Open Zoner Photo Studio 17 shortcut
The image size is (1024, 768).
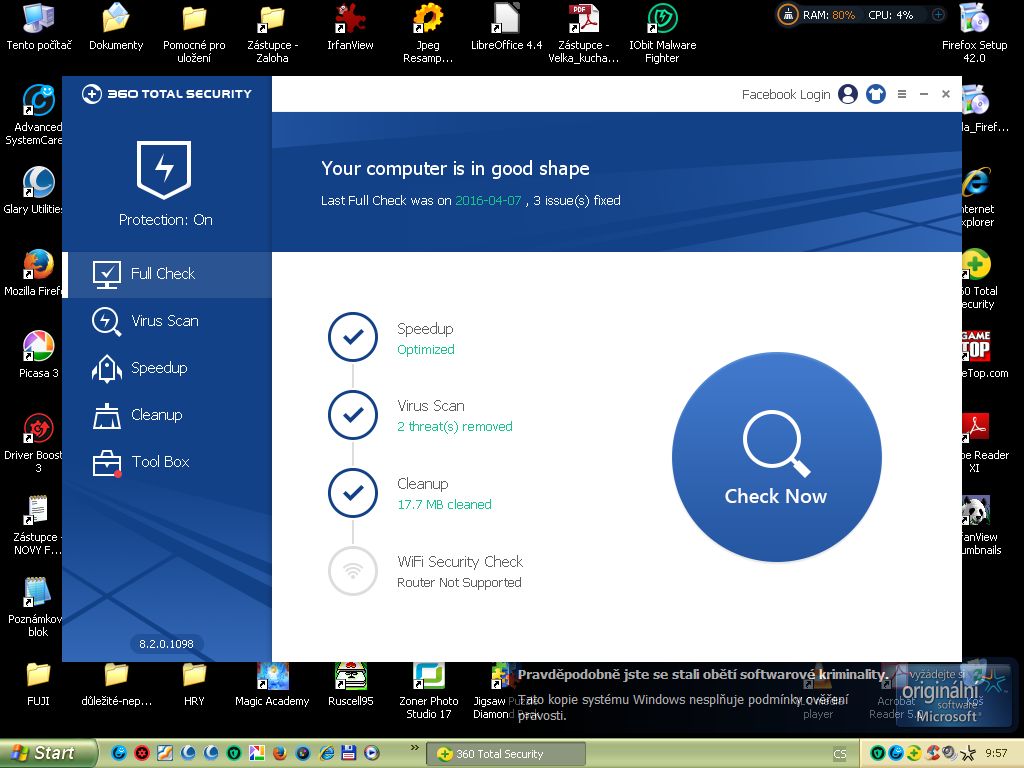pyautogui.click(x=428, y=690)
